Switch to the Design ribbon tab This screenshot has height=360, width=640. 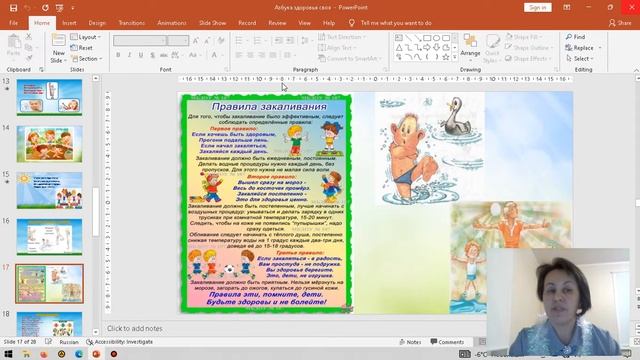[x=97, y=23]
